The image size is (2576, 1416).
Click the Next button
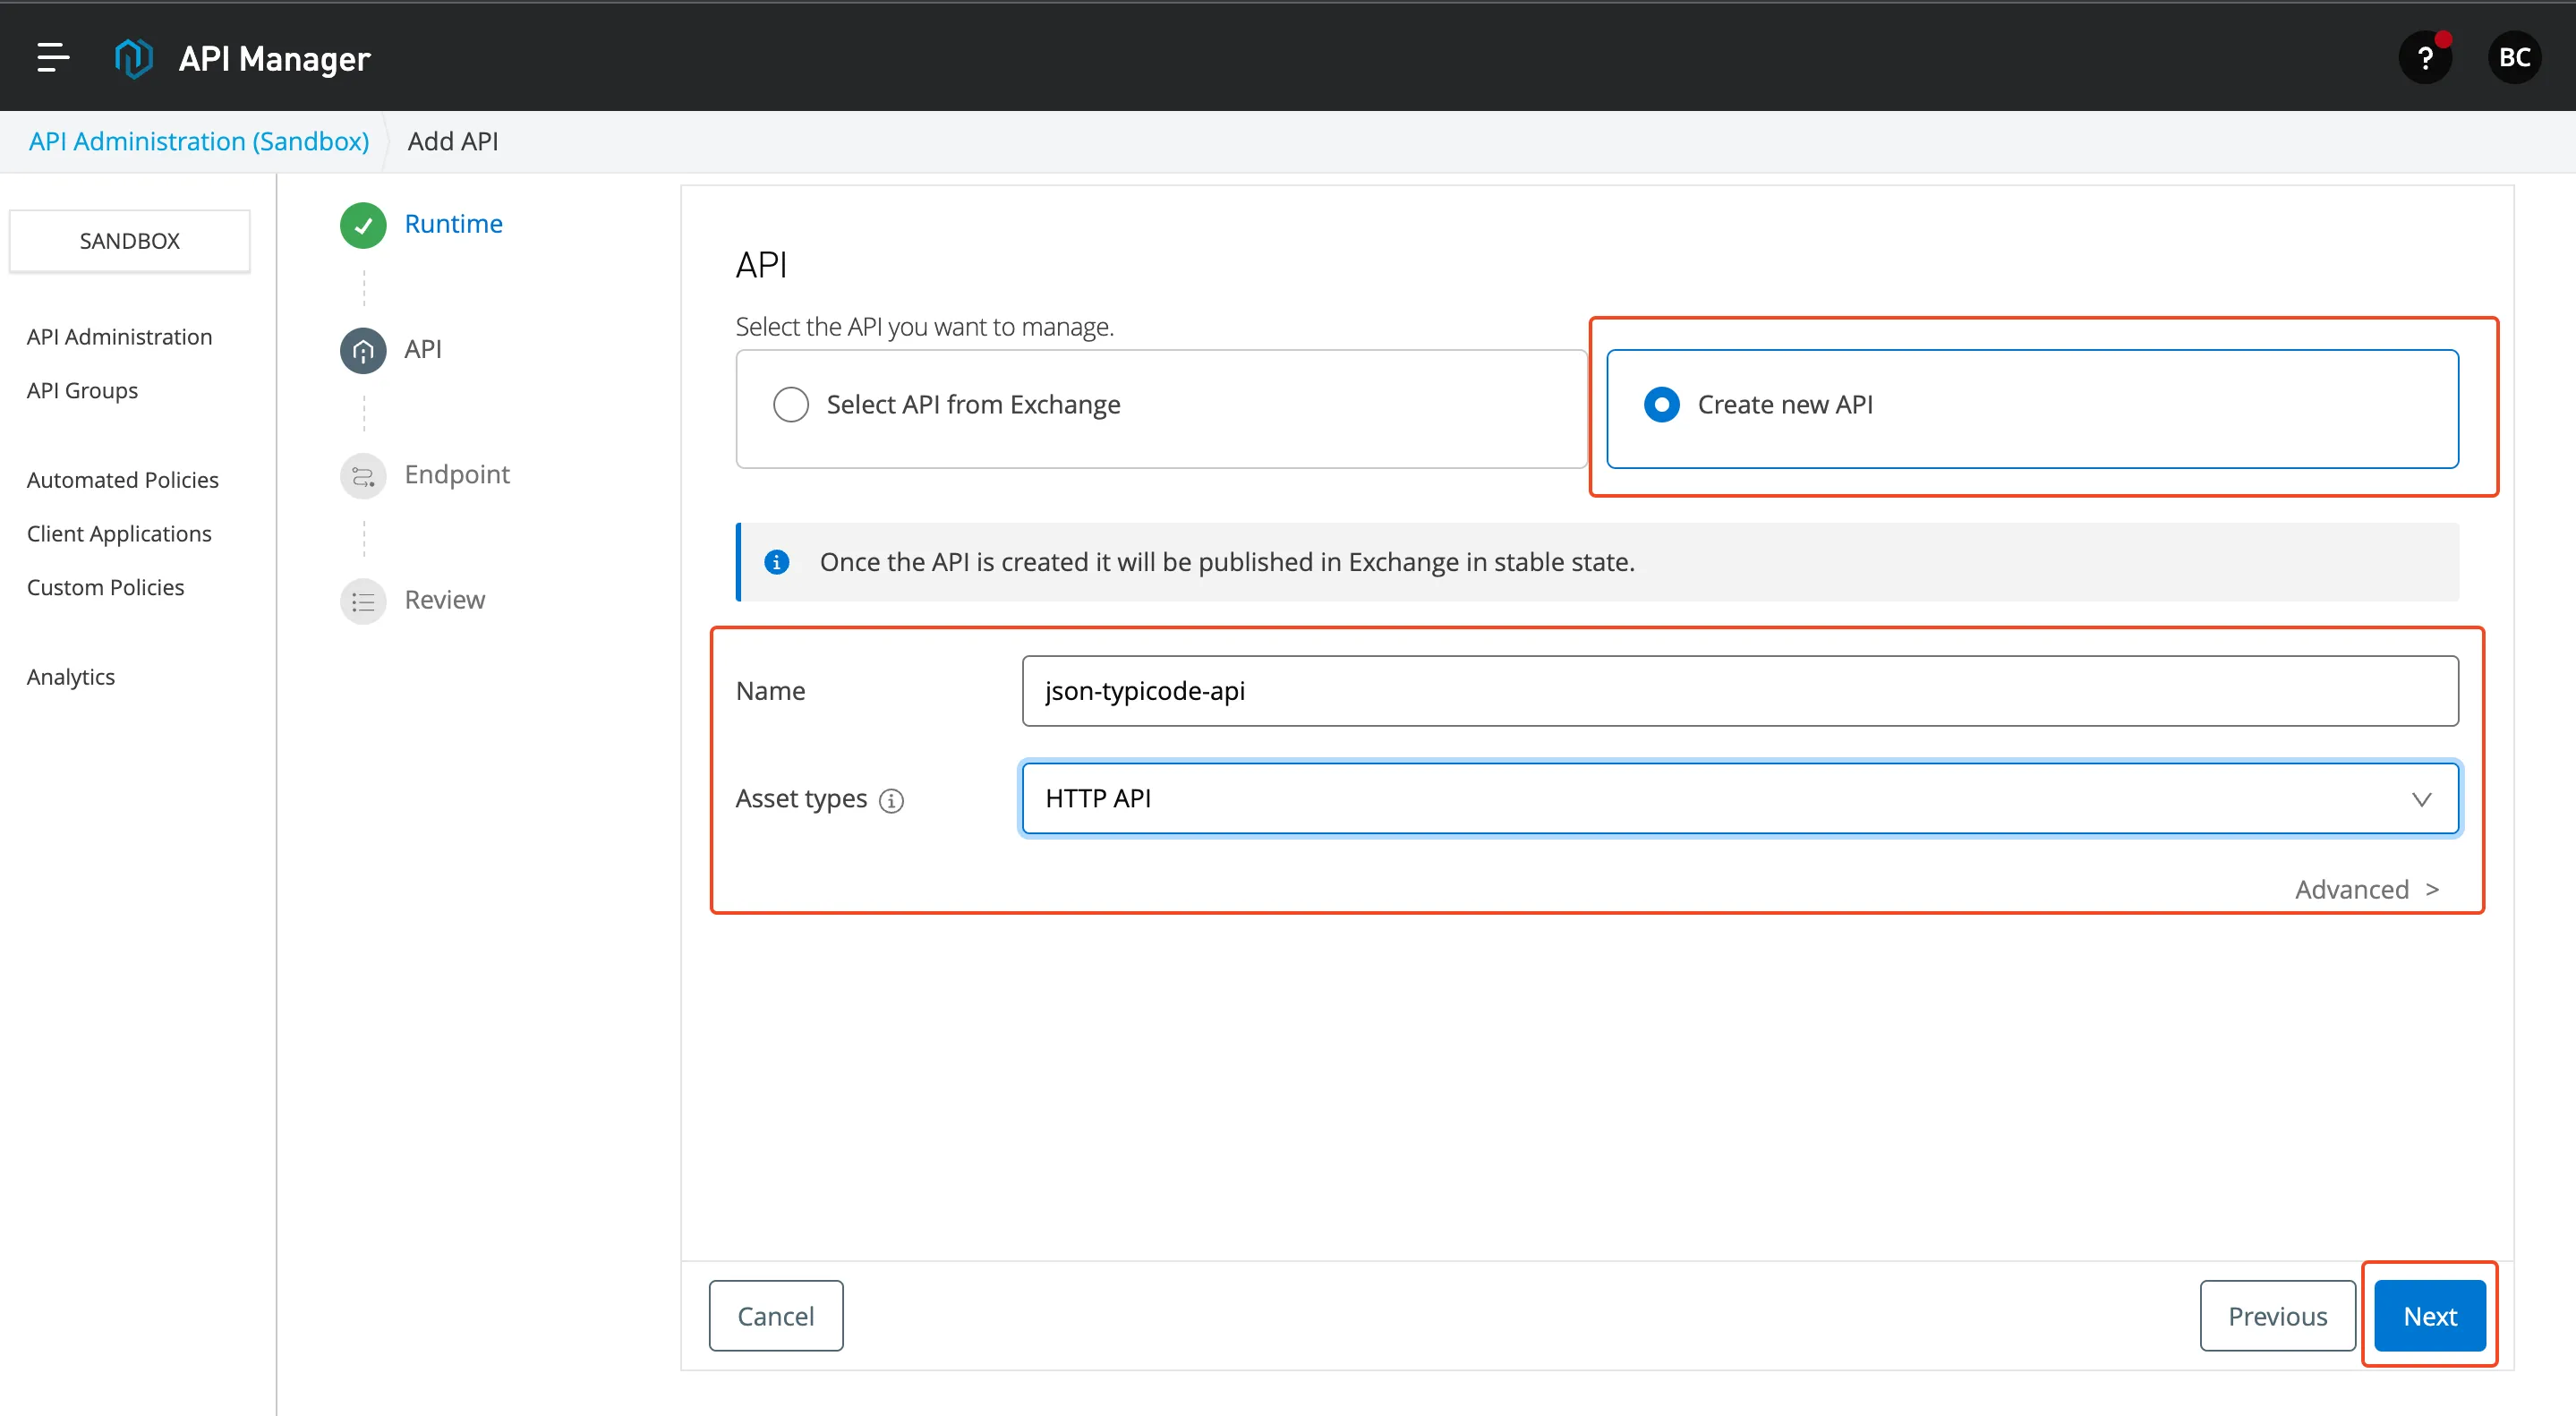pyautogui.click(x=2430, y=1316)
